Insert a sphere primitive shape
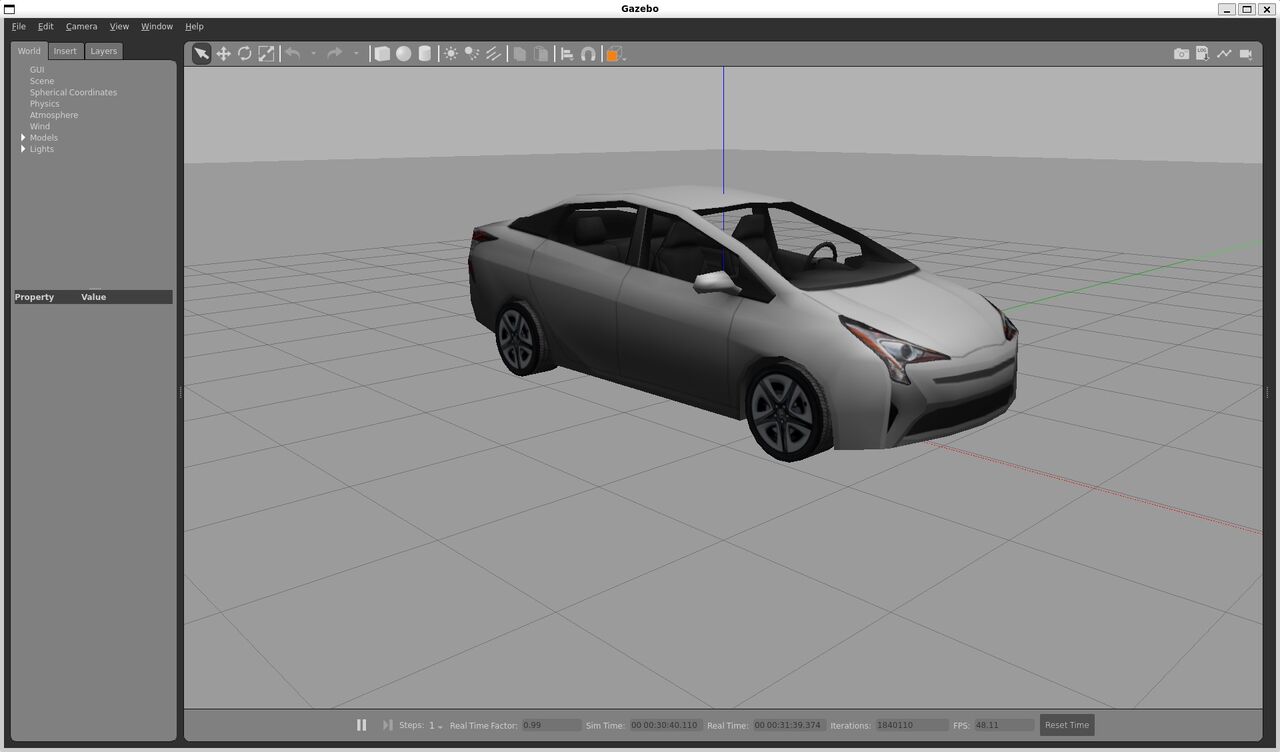Screen dimensions: 1280x752 pyautogui.click(x=403, y=54)
